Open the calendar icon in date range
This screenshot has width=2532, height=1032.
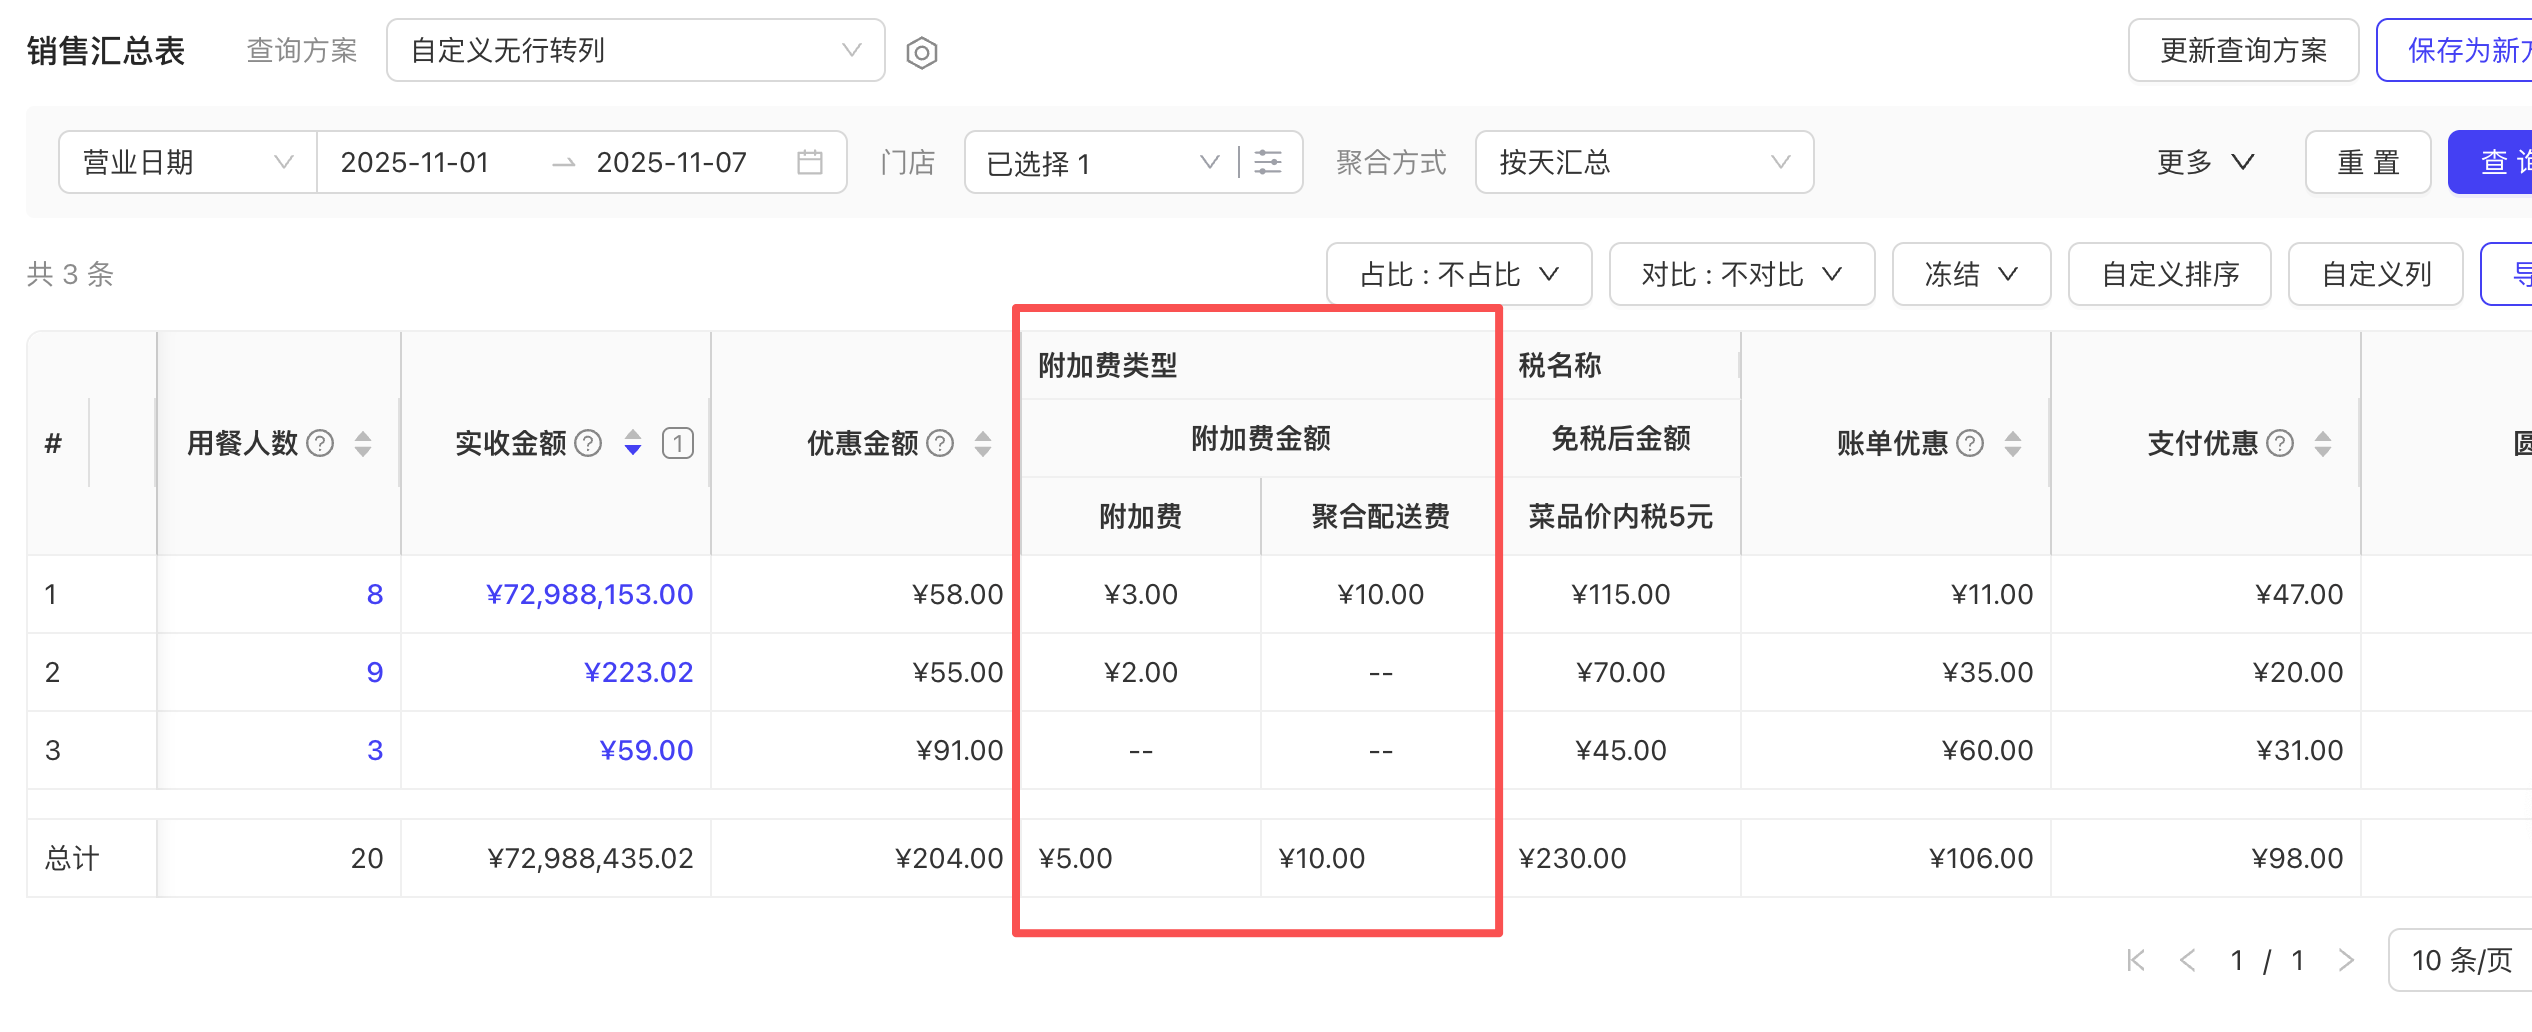tap(809, 162)
